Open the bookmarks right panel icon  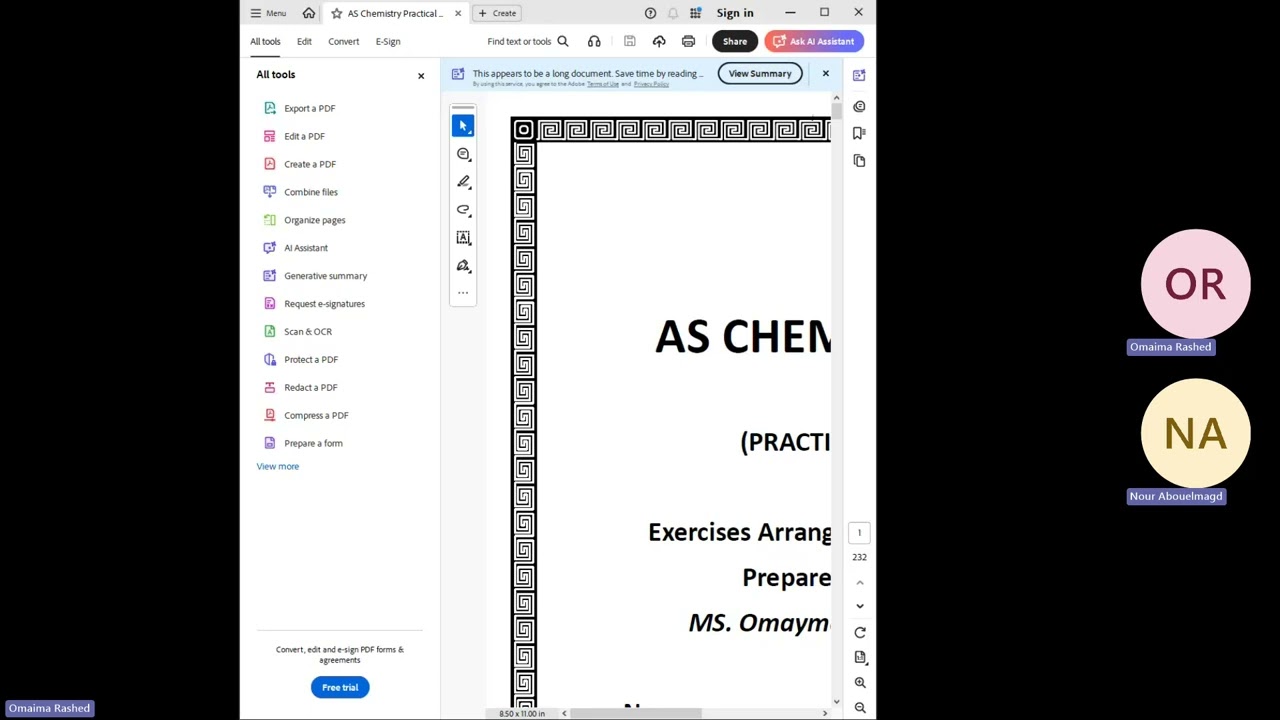click(859, 133)
